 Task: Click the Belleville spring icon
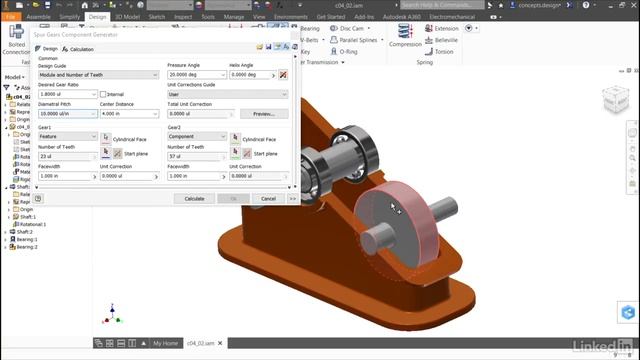click(x=429, y=40)
